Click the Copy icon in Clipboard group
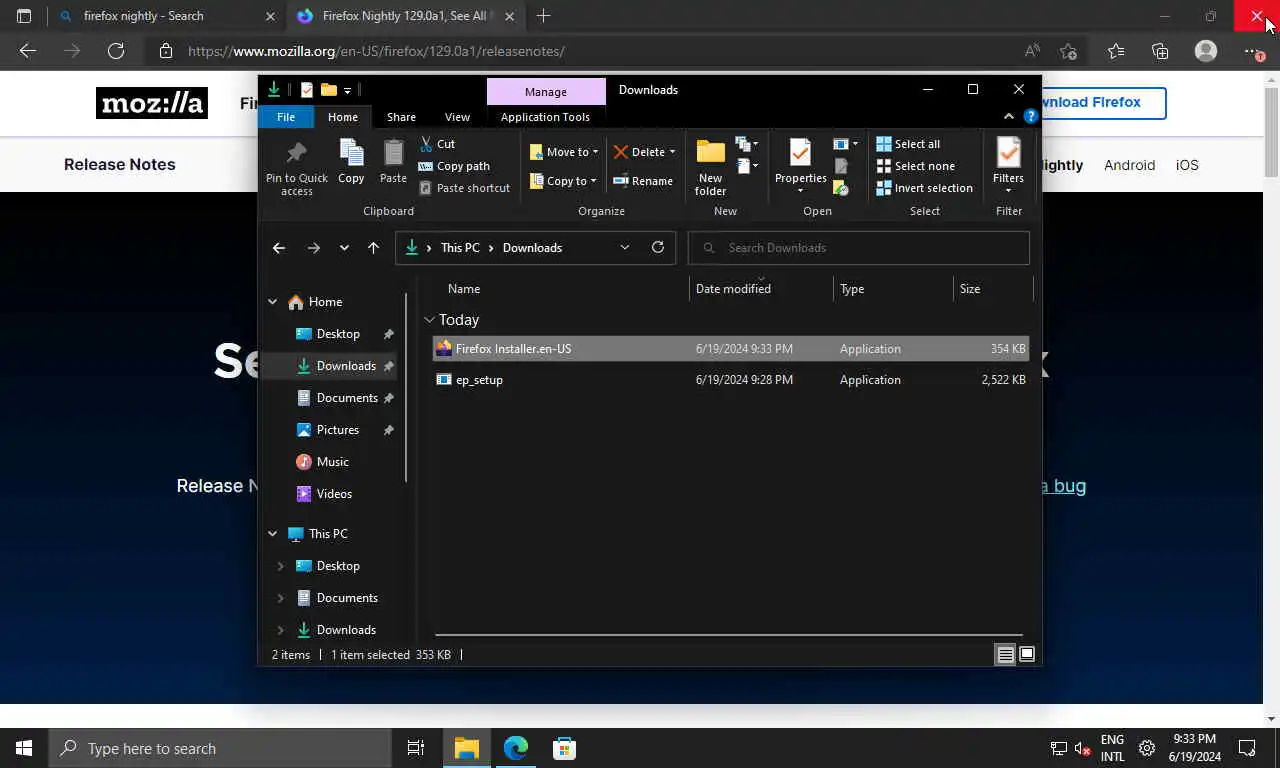This screenshot has width=1280, height=768. pyautogui.click(x=351, y=162)
